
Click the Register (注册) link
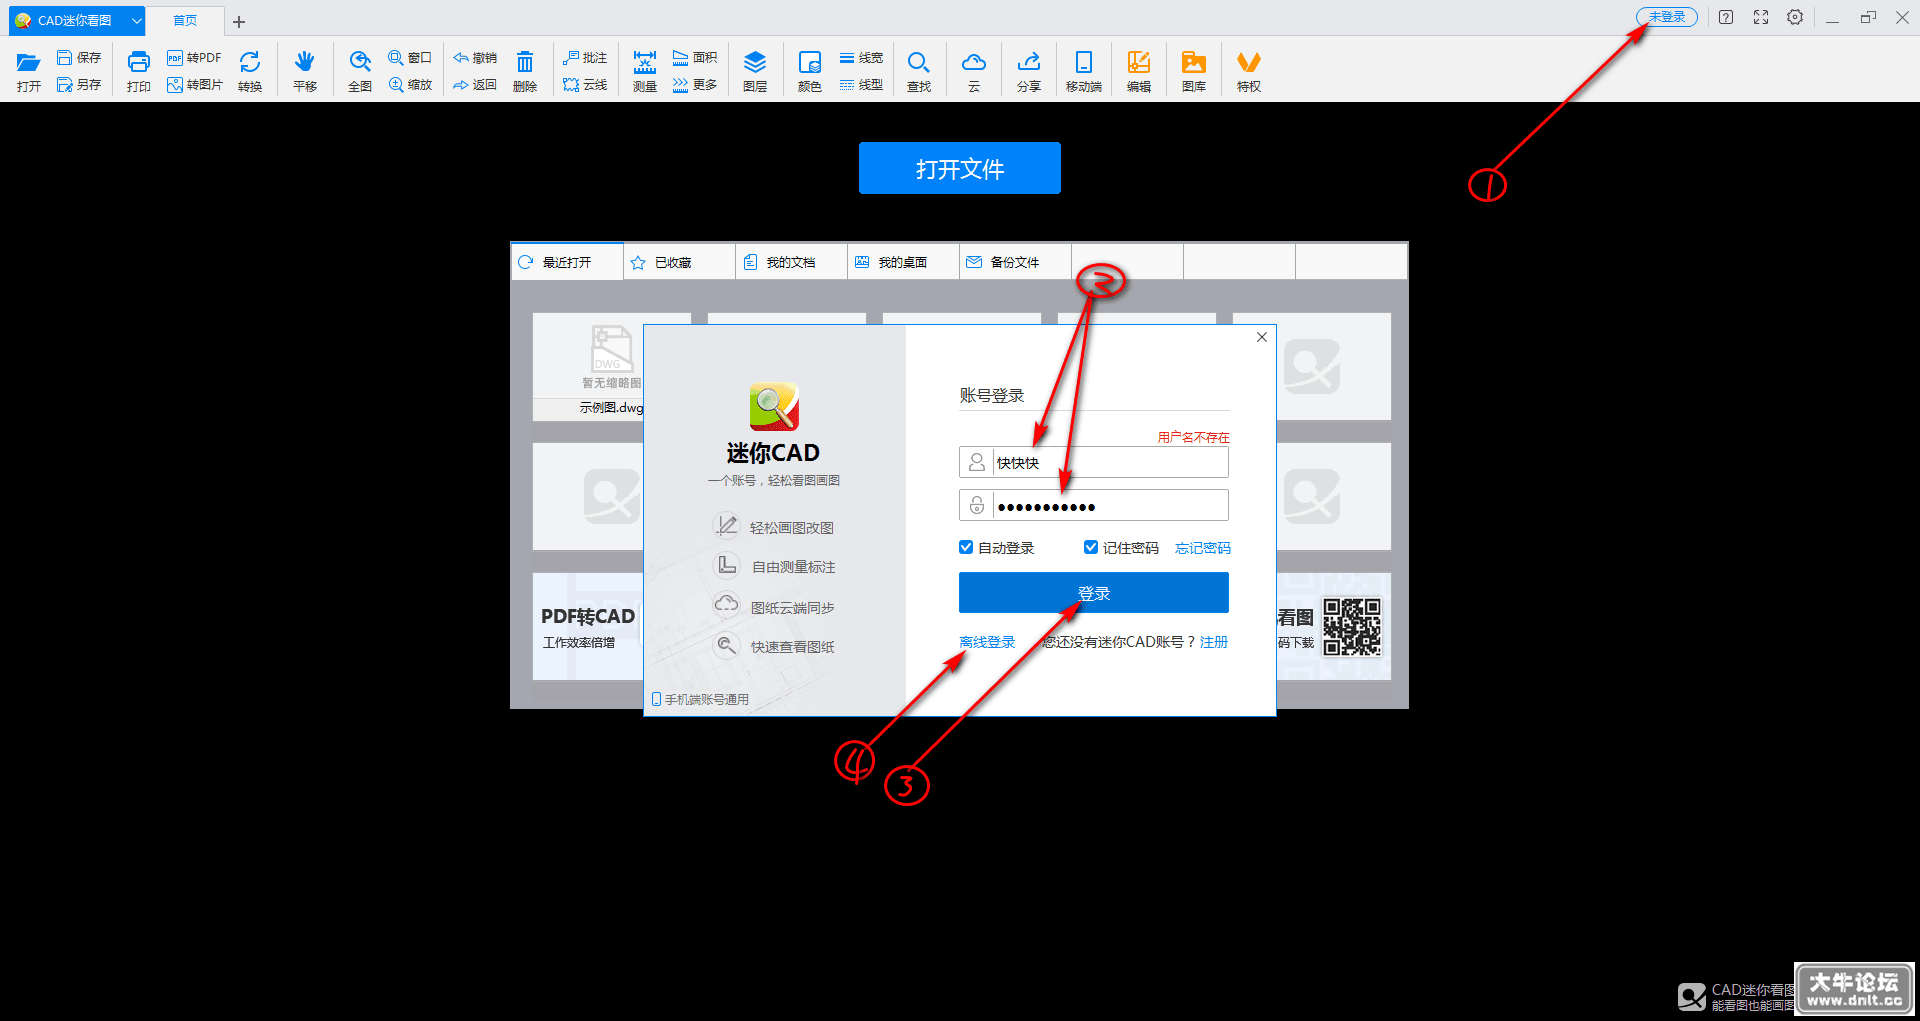point(1214,642)
